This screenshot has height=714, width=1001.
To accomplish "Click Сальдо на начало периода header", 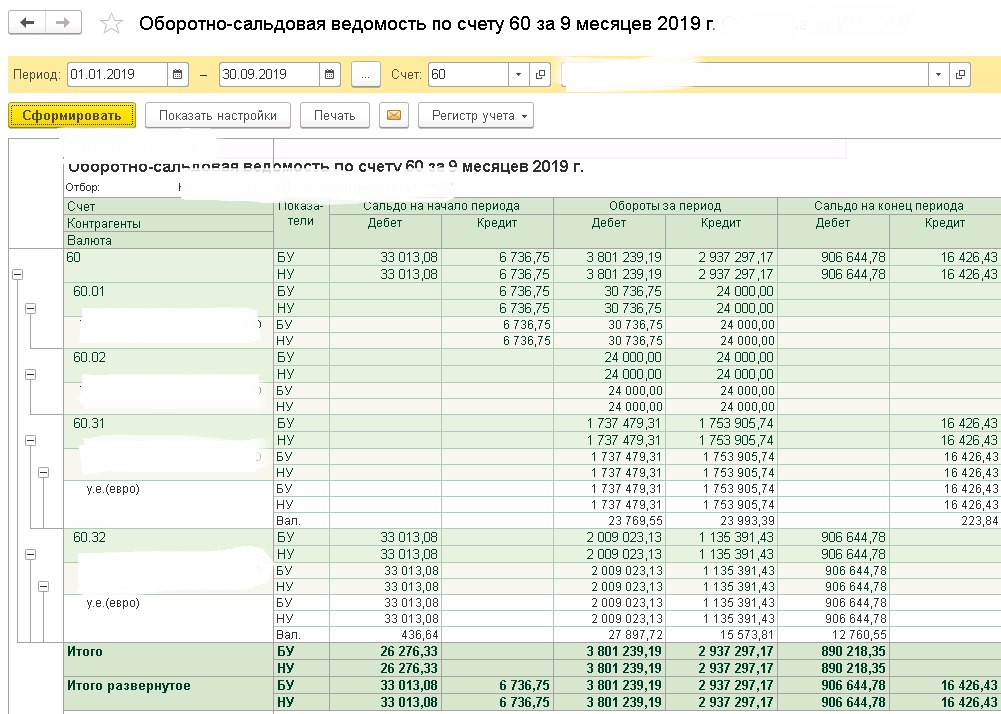I will [x=441, y=206].
